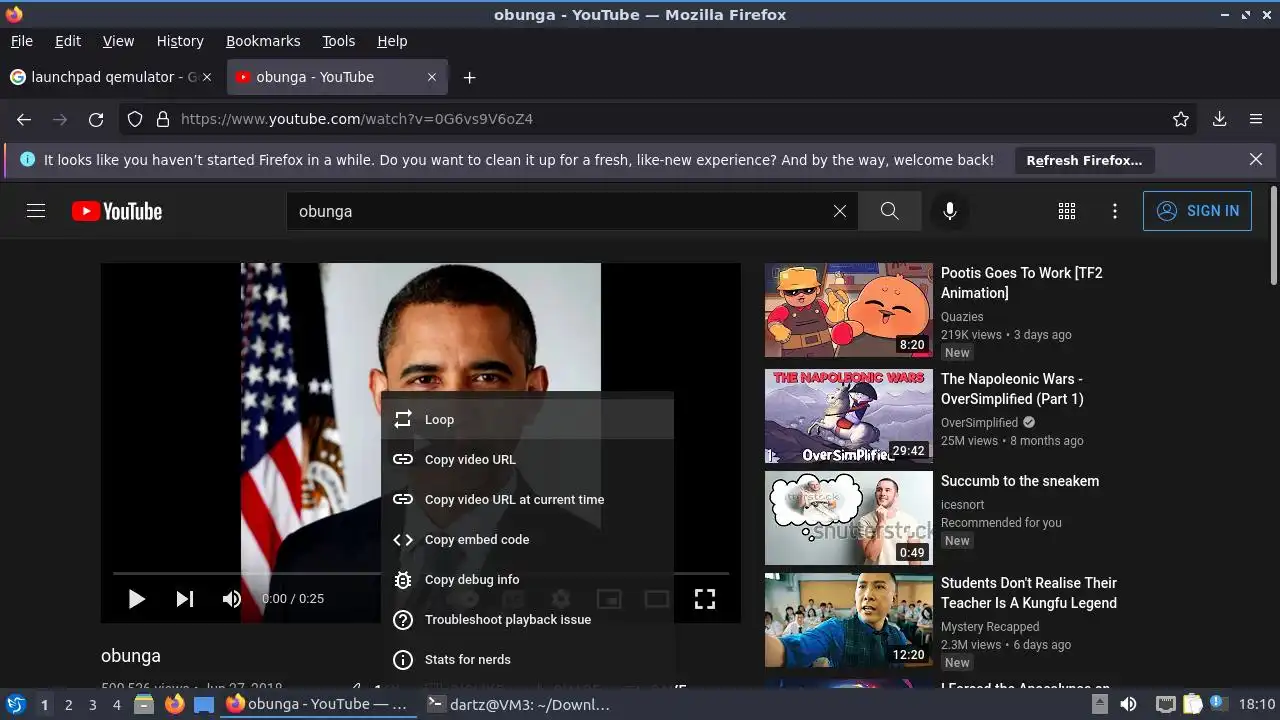The image size is (1280, 720).
Task: Bookmark this page with star
Action: pyautogui.click(x=1181, y=119)
